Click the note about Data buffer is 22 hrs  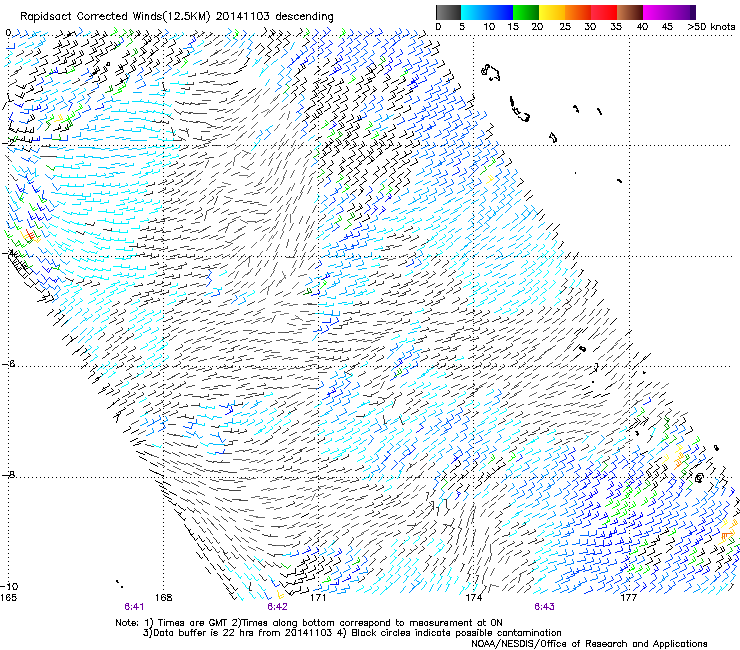coord(352,633)
